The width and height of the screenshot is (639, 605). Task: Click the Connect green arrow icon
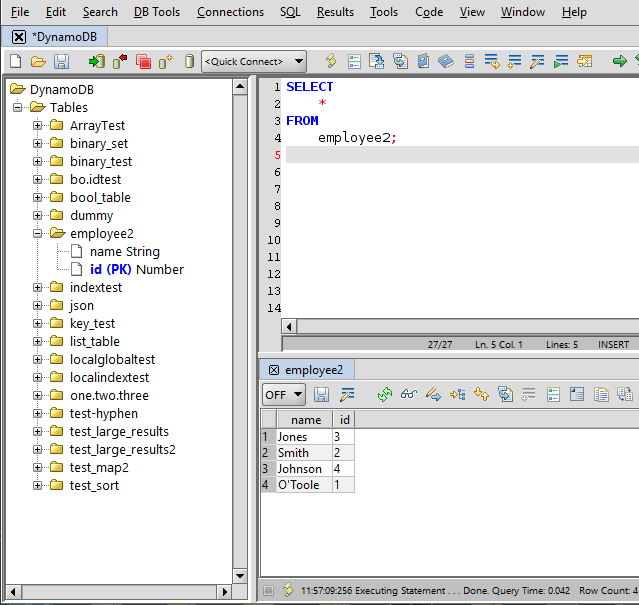click(97, 62)
